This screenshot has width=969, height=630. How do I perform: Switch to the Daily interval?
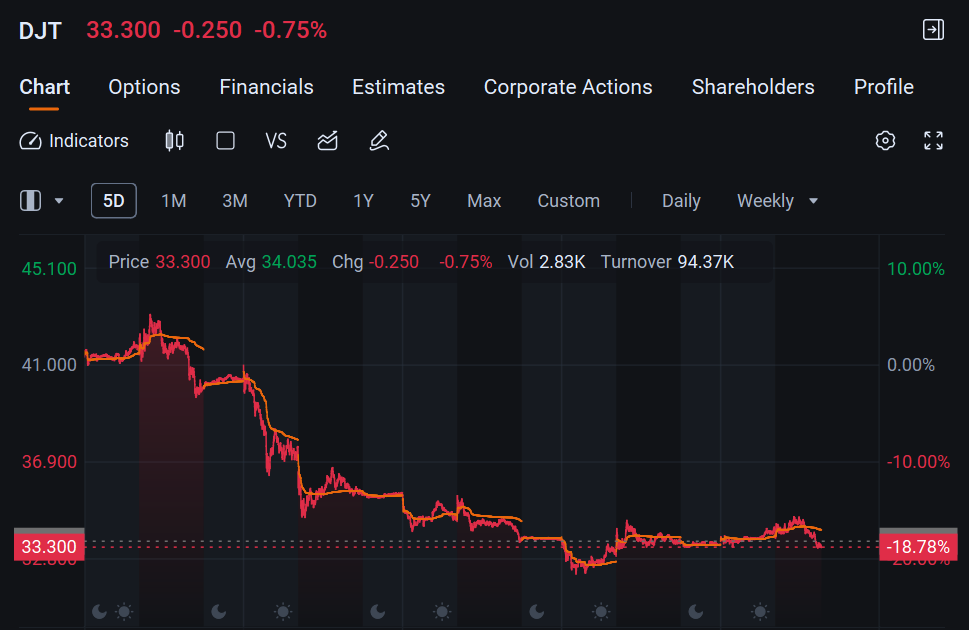click(681, 201)
